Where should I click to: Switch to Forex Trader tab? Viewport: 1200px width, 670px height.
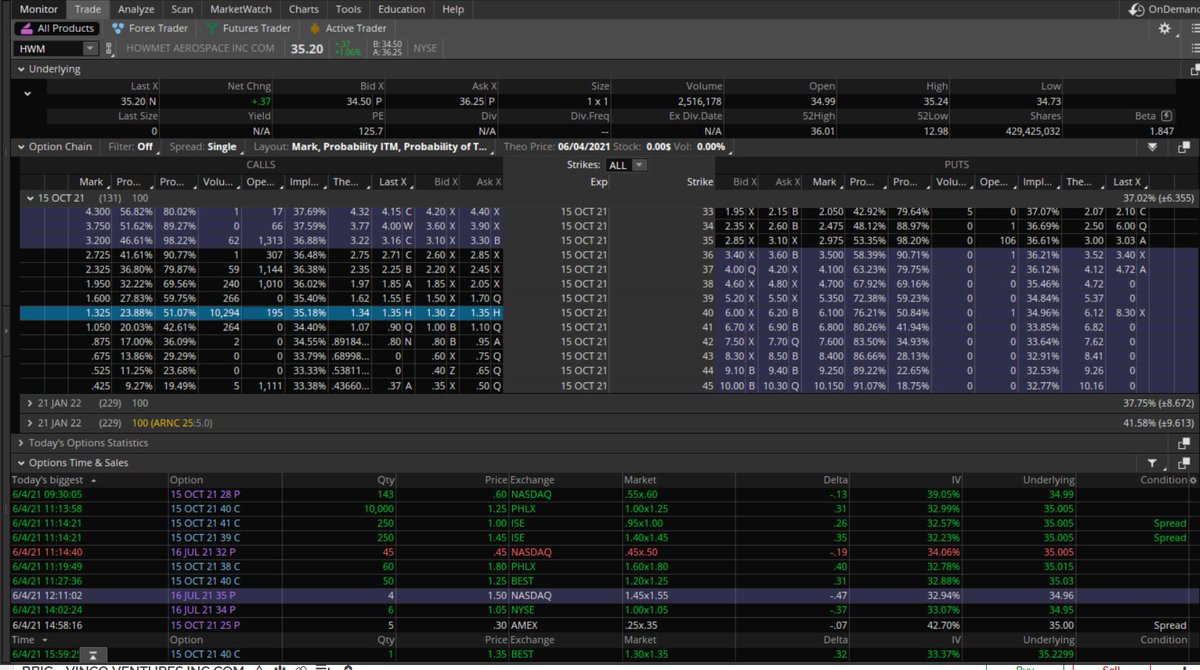(x=150, y=29)
